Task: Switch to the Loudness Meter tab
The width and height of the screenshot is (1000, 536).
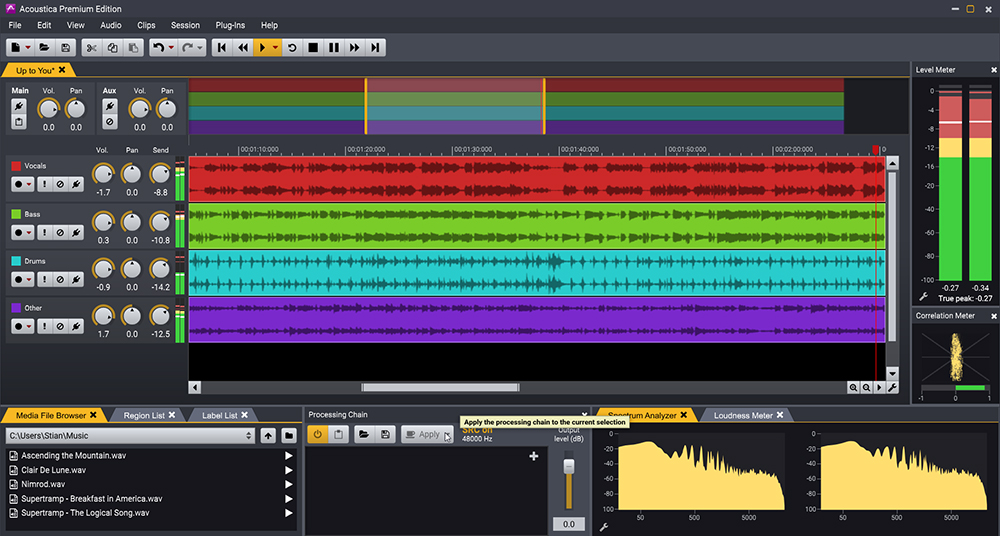Action: pyautogui.click(x=741, y=415)
